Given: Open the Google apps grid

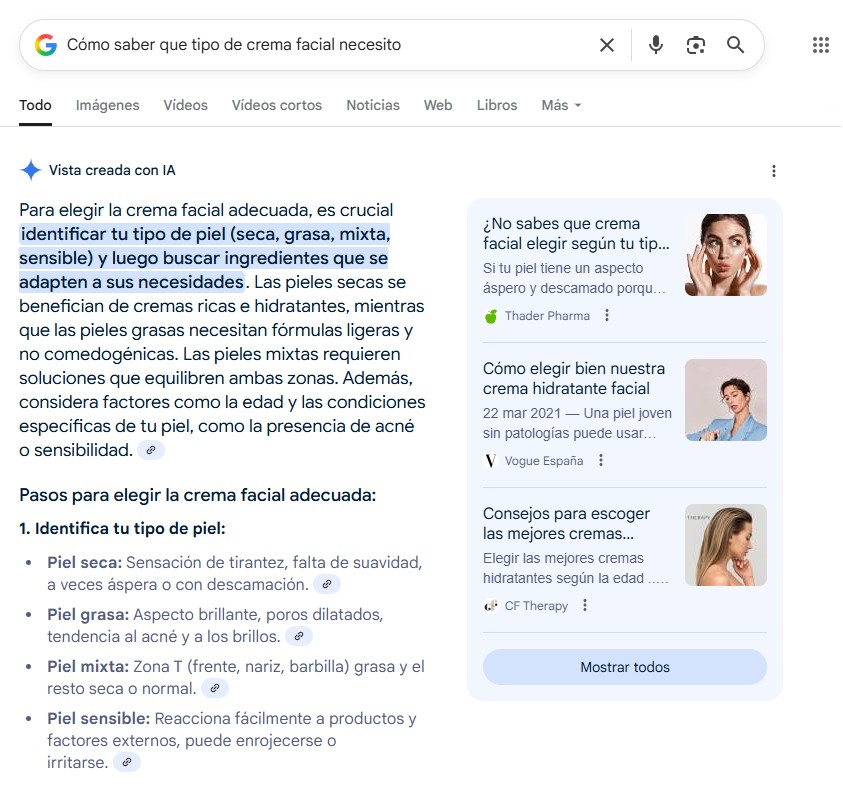Looking at the screenshot, I should [820, 44].
